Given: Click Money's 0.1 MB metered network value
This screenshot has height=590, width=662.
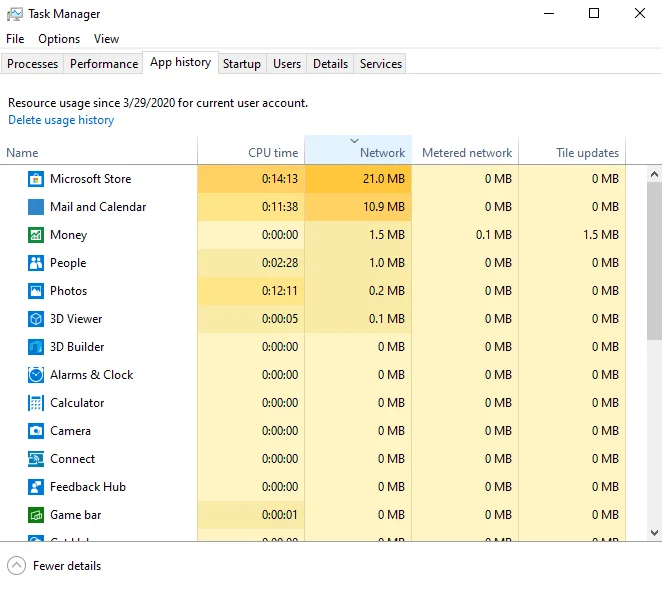Looking at the screenshot, I should pyautogui.click(x=494, y=235).
